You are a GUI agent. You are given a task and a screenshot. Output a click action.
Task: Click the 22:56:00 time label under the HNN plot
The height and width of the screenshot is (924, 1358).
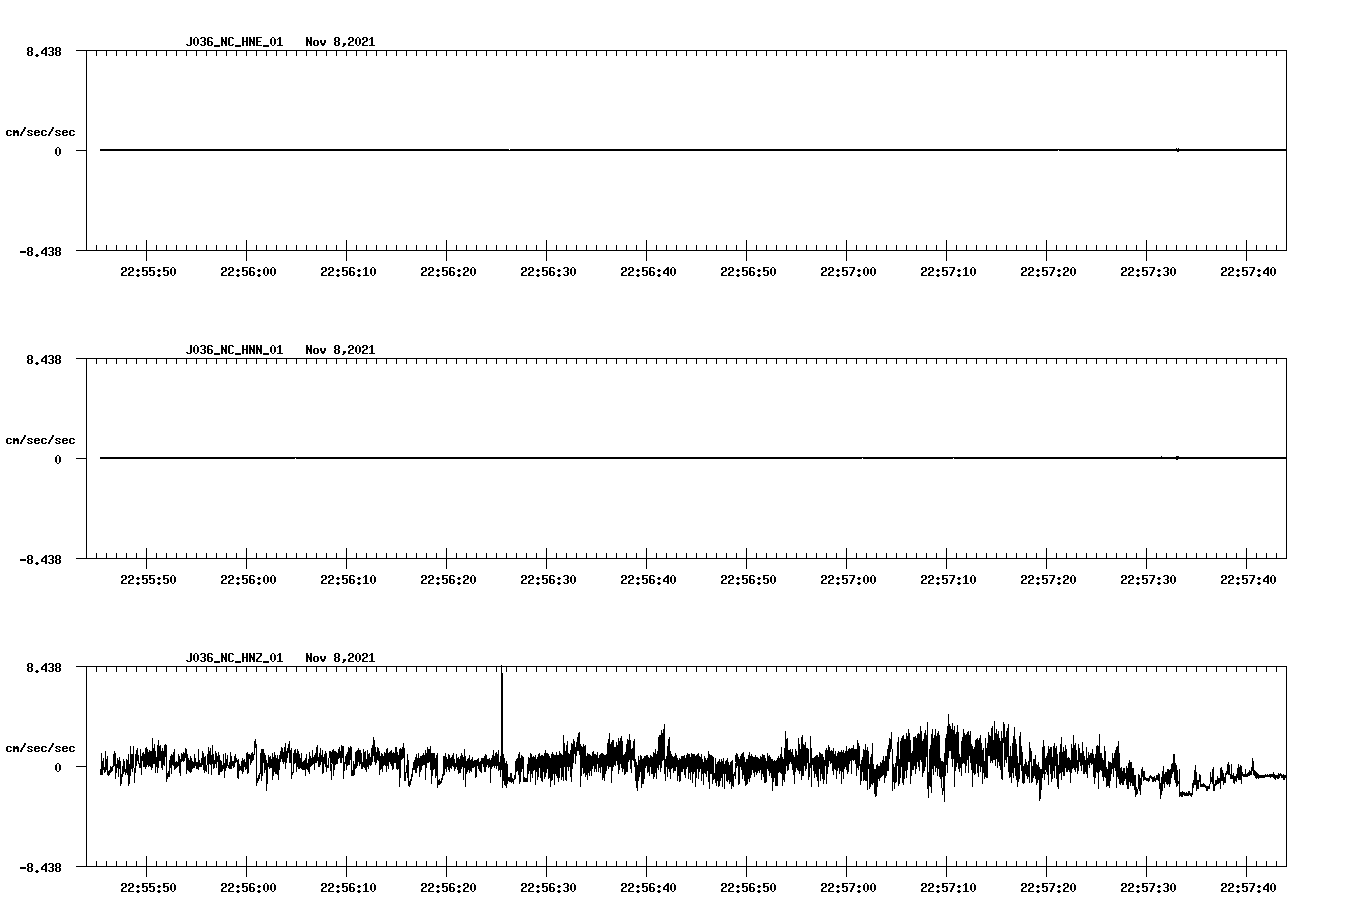pyautogui.click(x=248, y=580)
